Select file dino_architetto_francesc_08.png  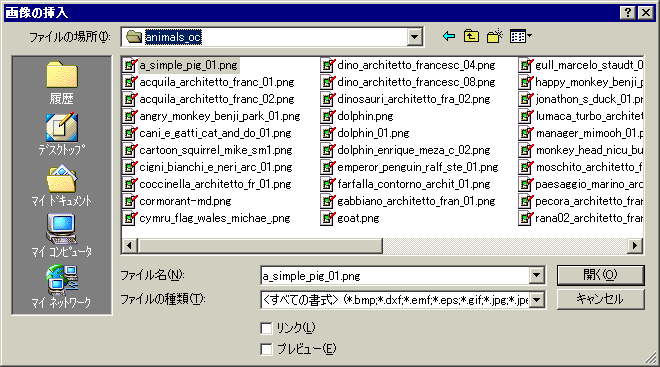tap(416, 82)
